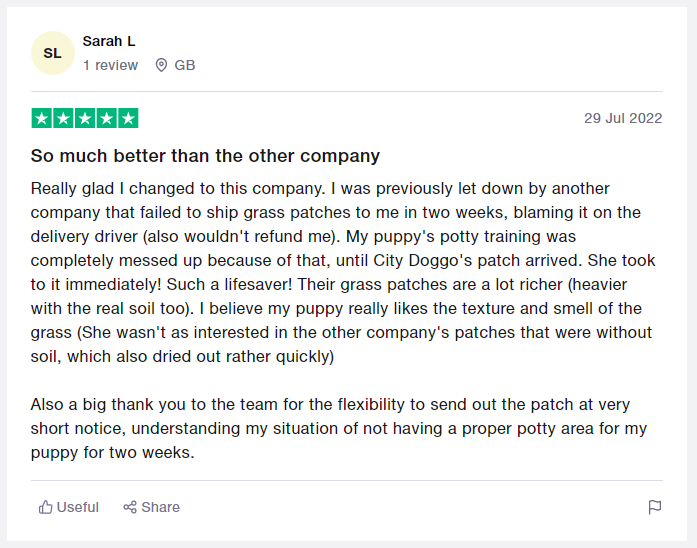
Task: Click the review date 29 Jul 2022
Action: click(x=623, y=118)
